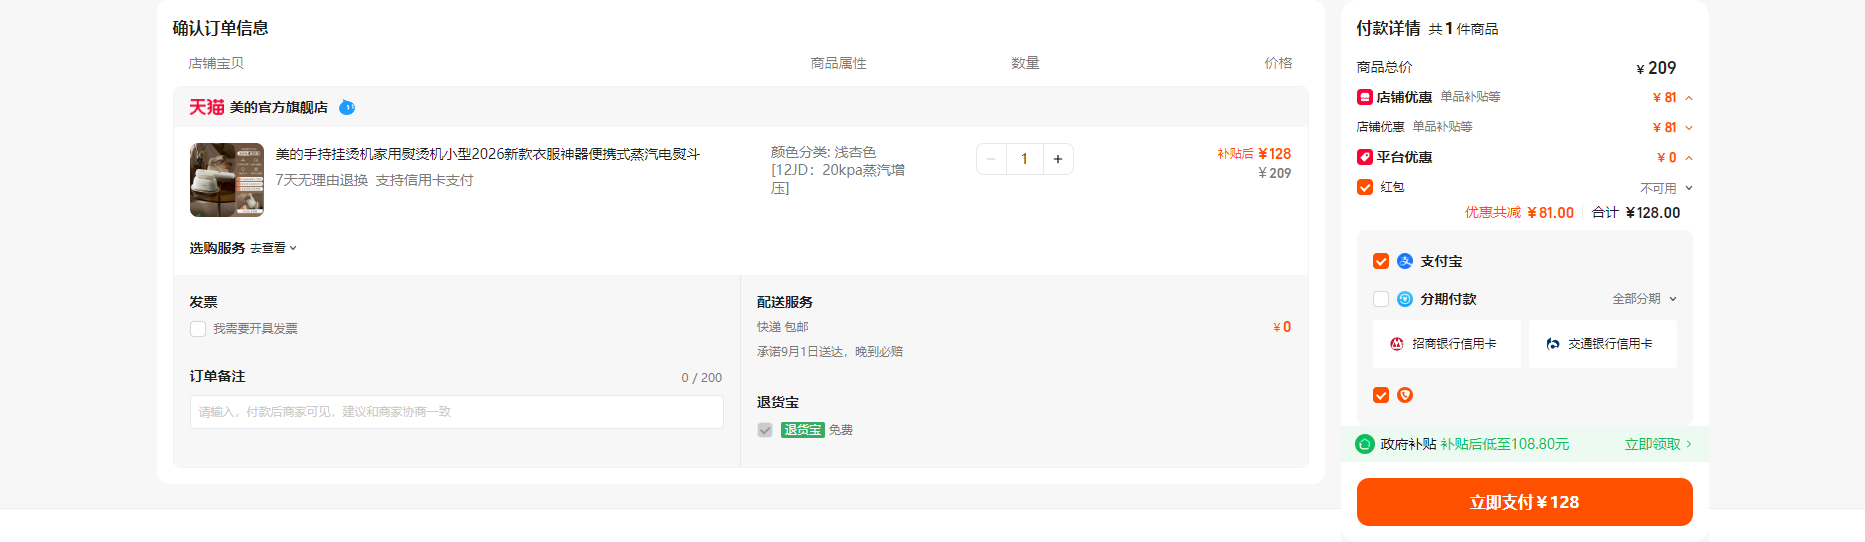Select 交通银行信用卡 payment option

(x=1602, y=344)
